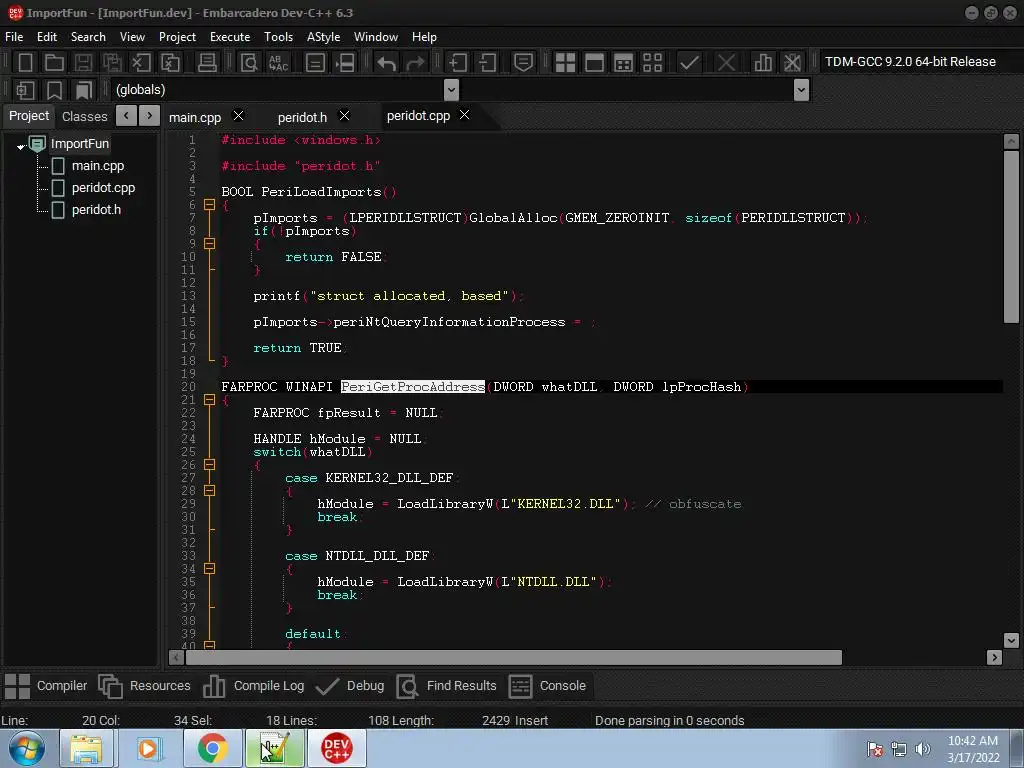
Task: Click the Profile Analysis bar-chart icon
Action: [762, 63]
